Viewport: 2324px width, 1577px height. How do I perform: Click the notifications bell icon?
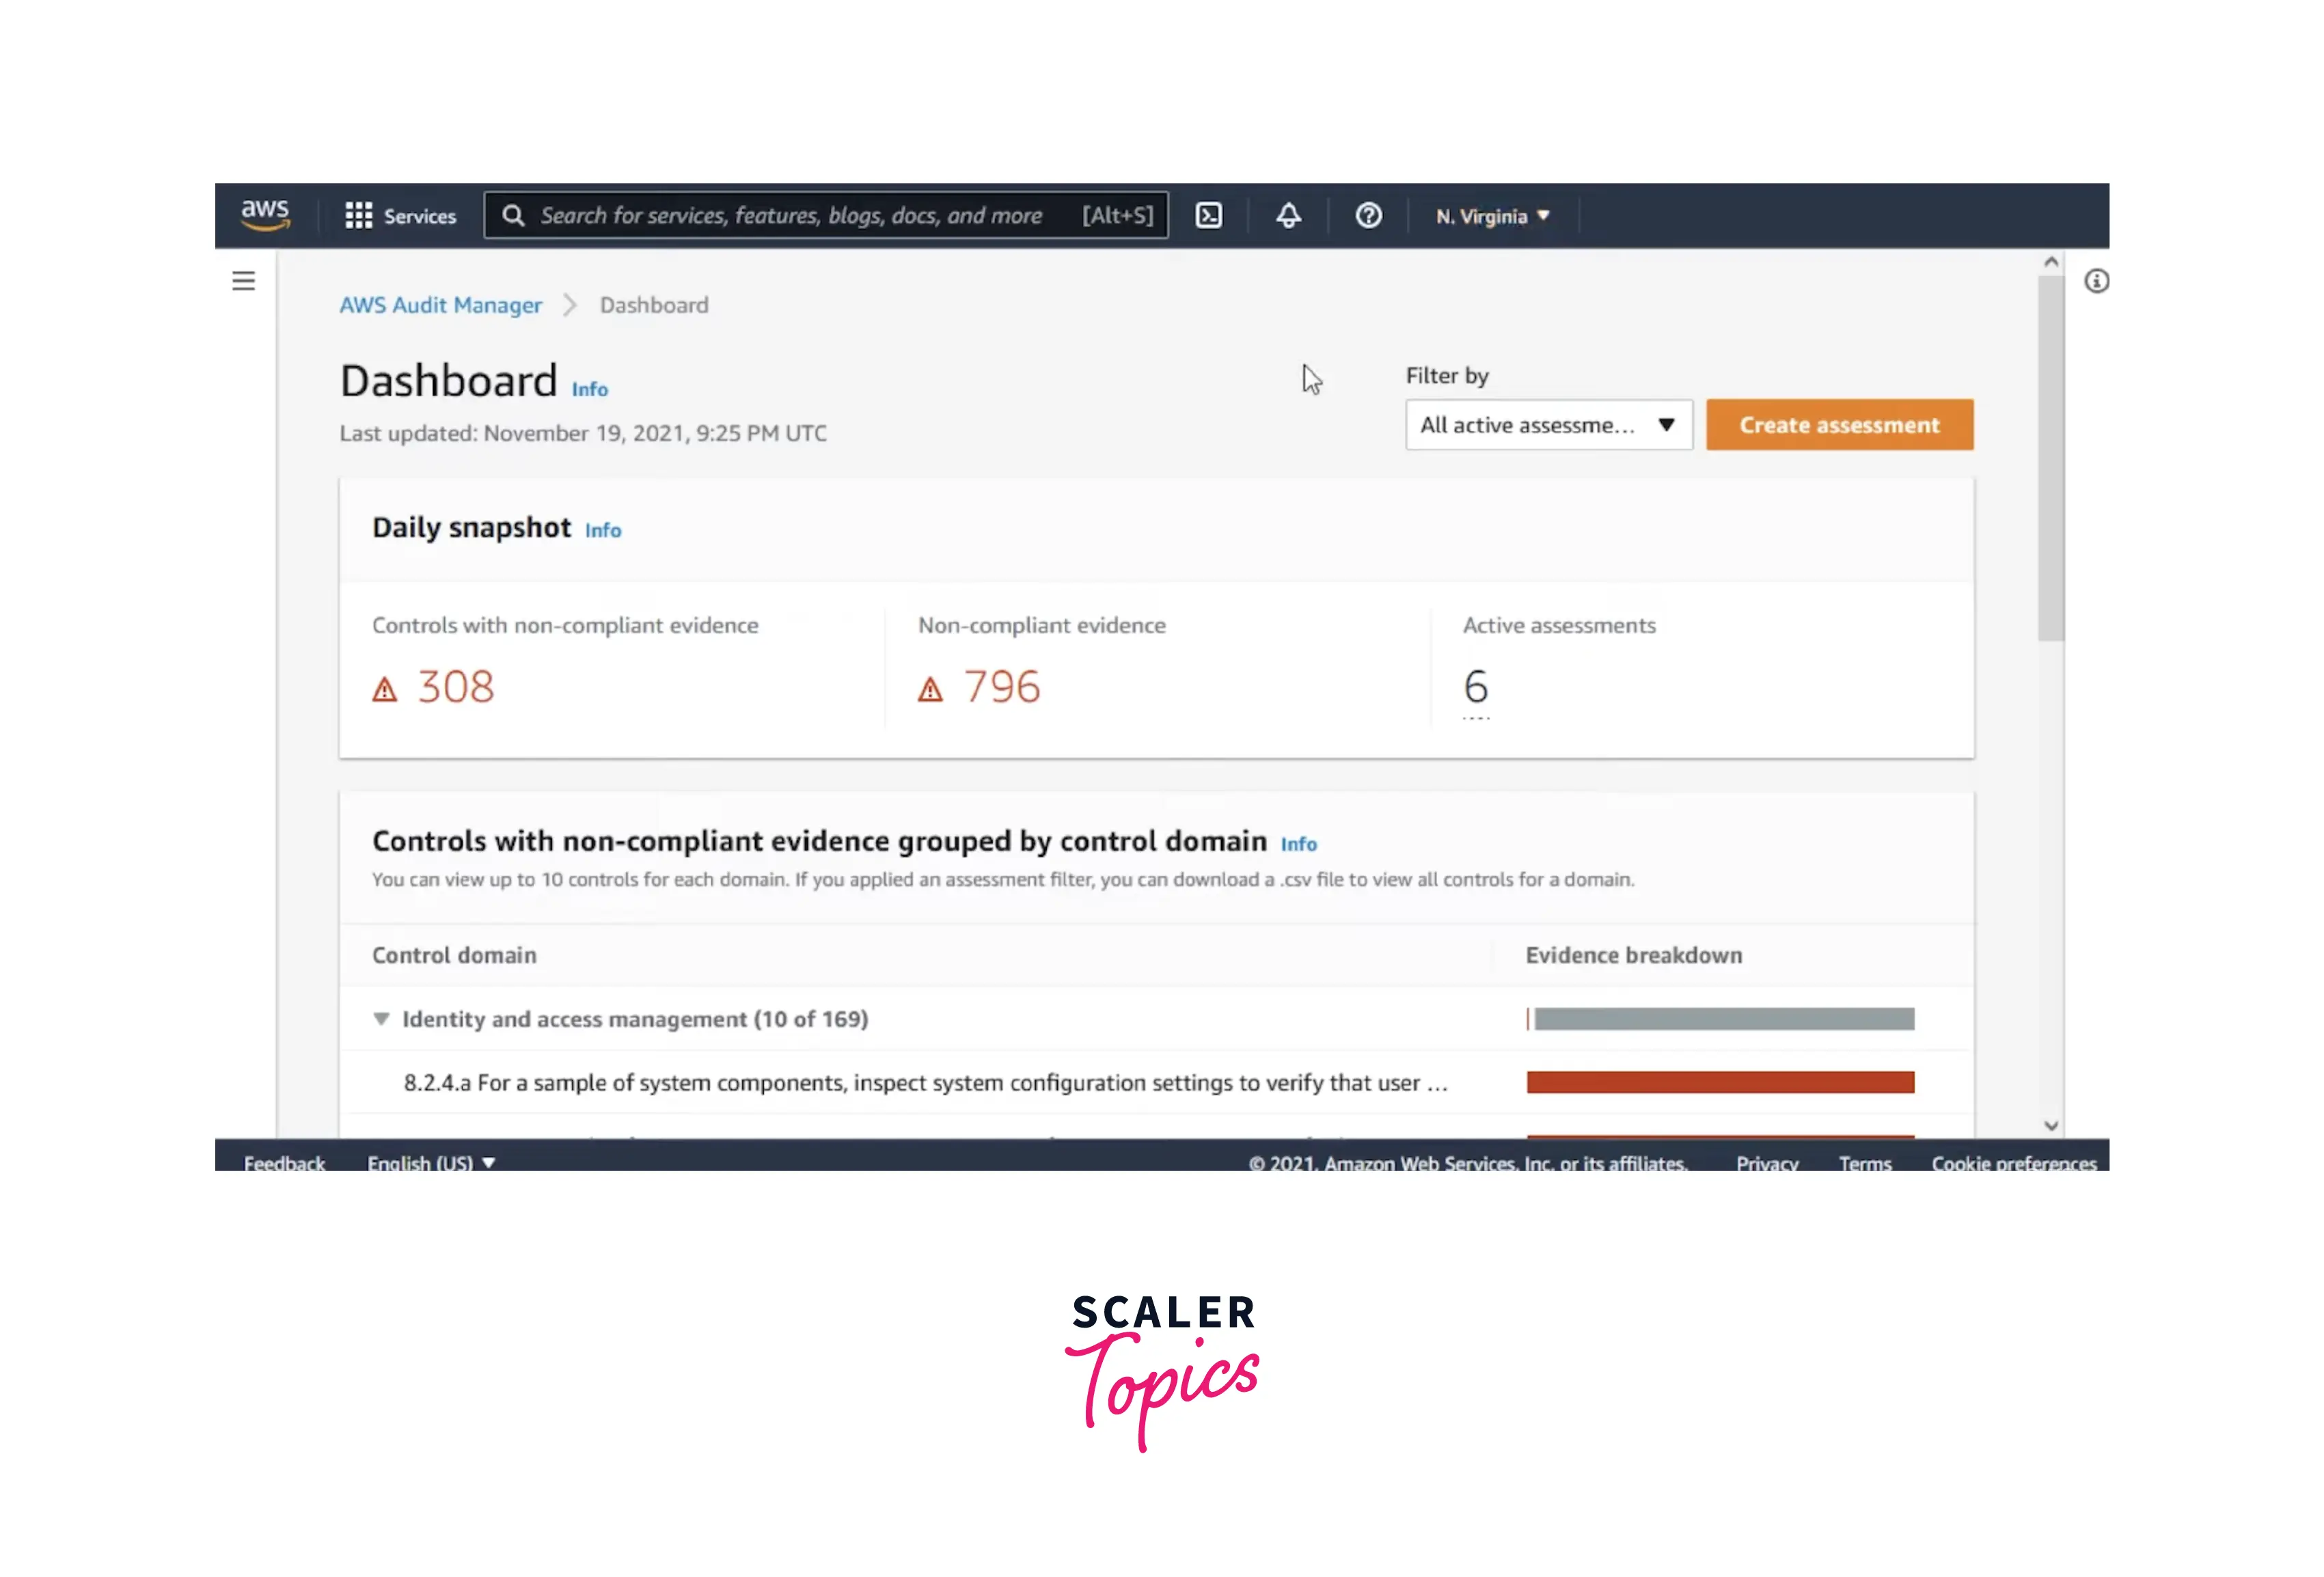(x=1289, y=215)
